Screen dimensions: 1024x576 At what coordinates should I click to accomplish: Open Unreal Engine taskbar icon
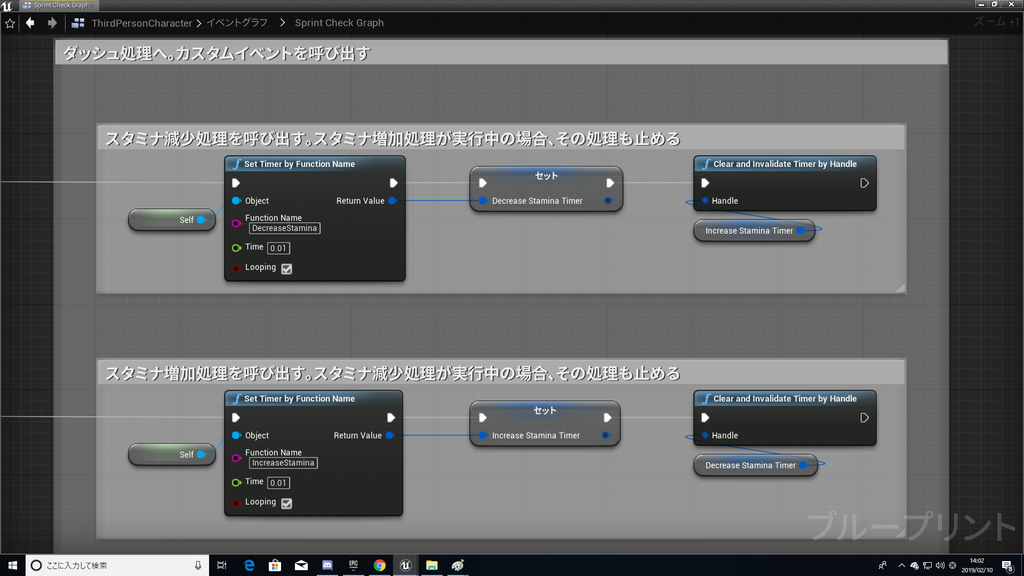click(406, 565)
